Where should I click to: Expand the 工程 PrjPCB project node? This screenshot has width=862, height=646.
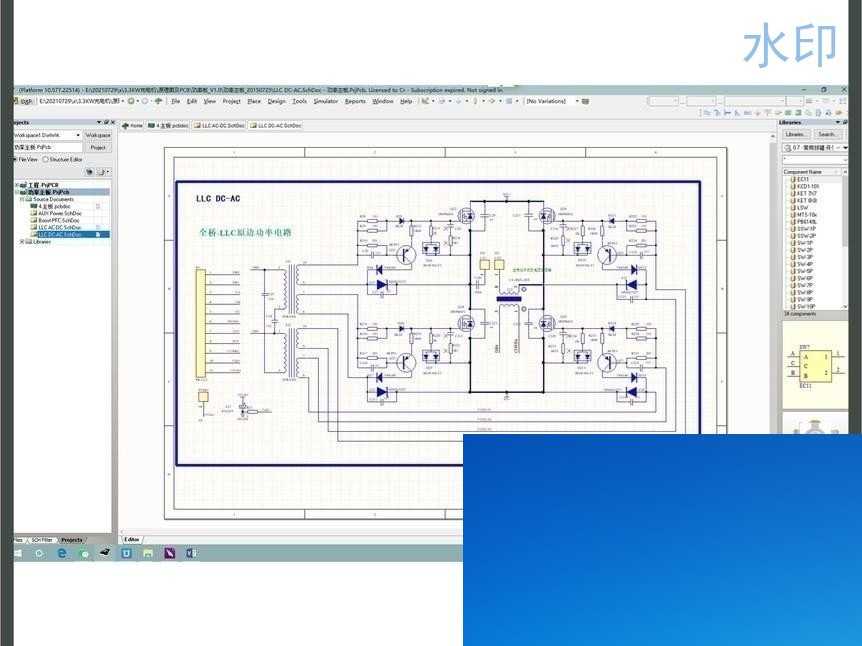[x=16, y=186]
